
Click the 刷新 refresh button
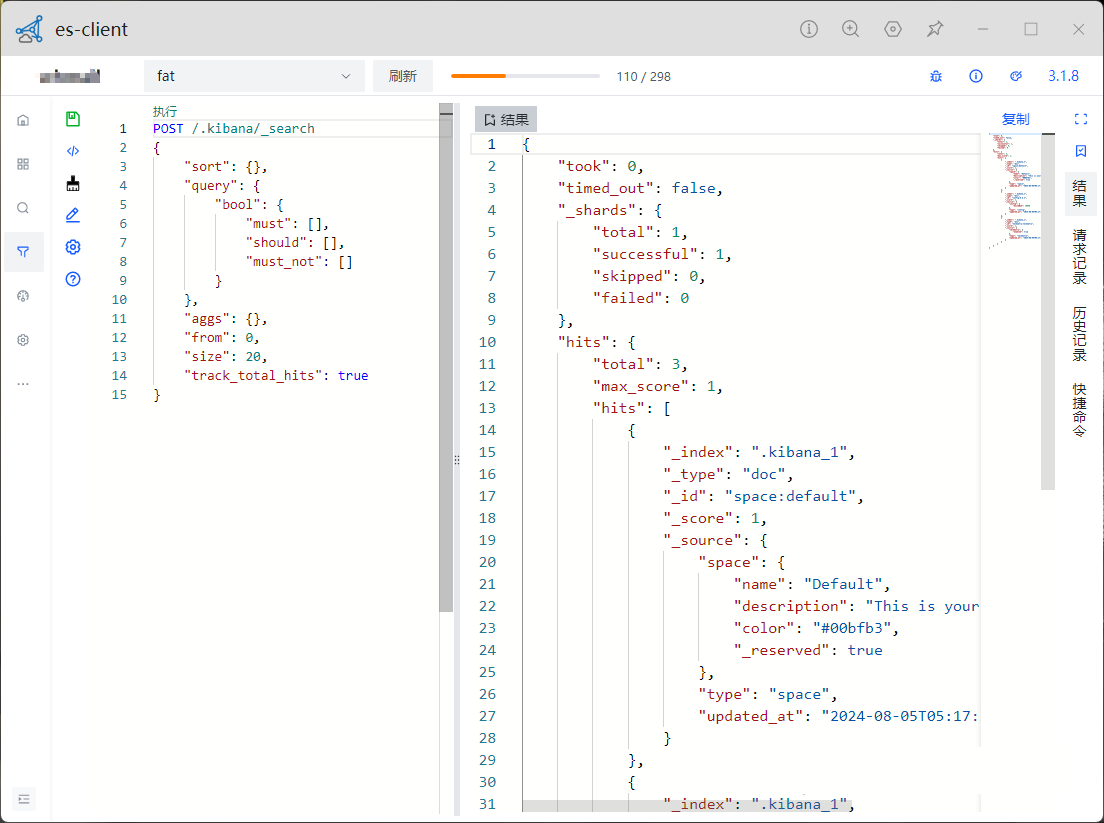[x=402, y=76]
